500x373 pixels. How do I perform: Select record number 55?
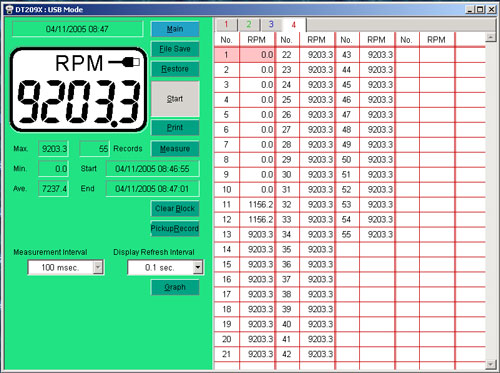click(x=347, y=234)
